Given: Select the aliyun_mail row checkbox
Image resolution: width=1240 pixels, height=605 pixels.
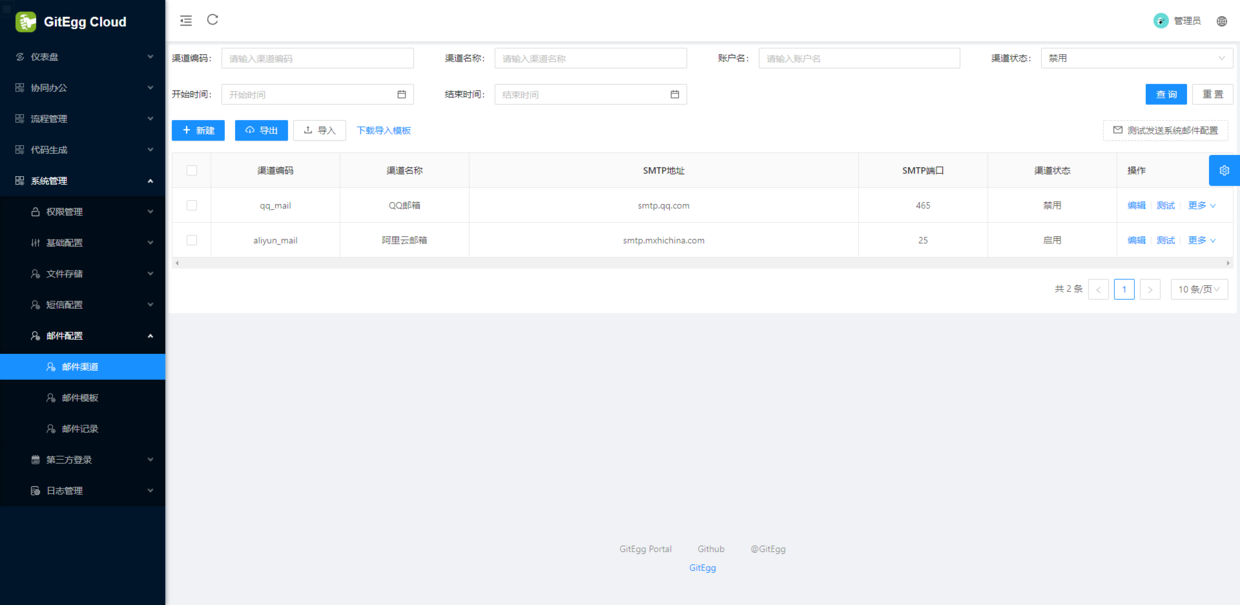Looking at the screenshot, I should 192,240.
